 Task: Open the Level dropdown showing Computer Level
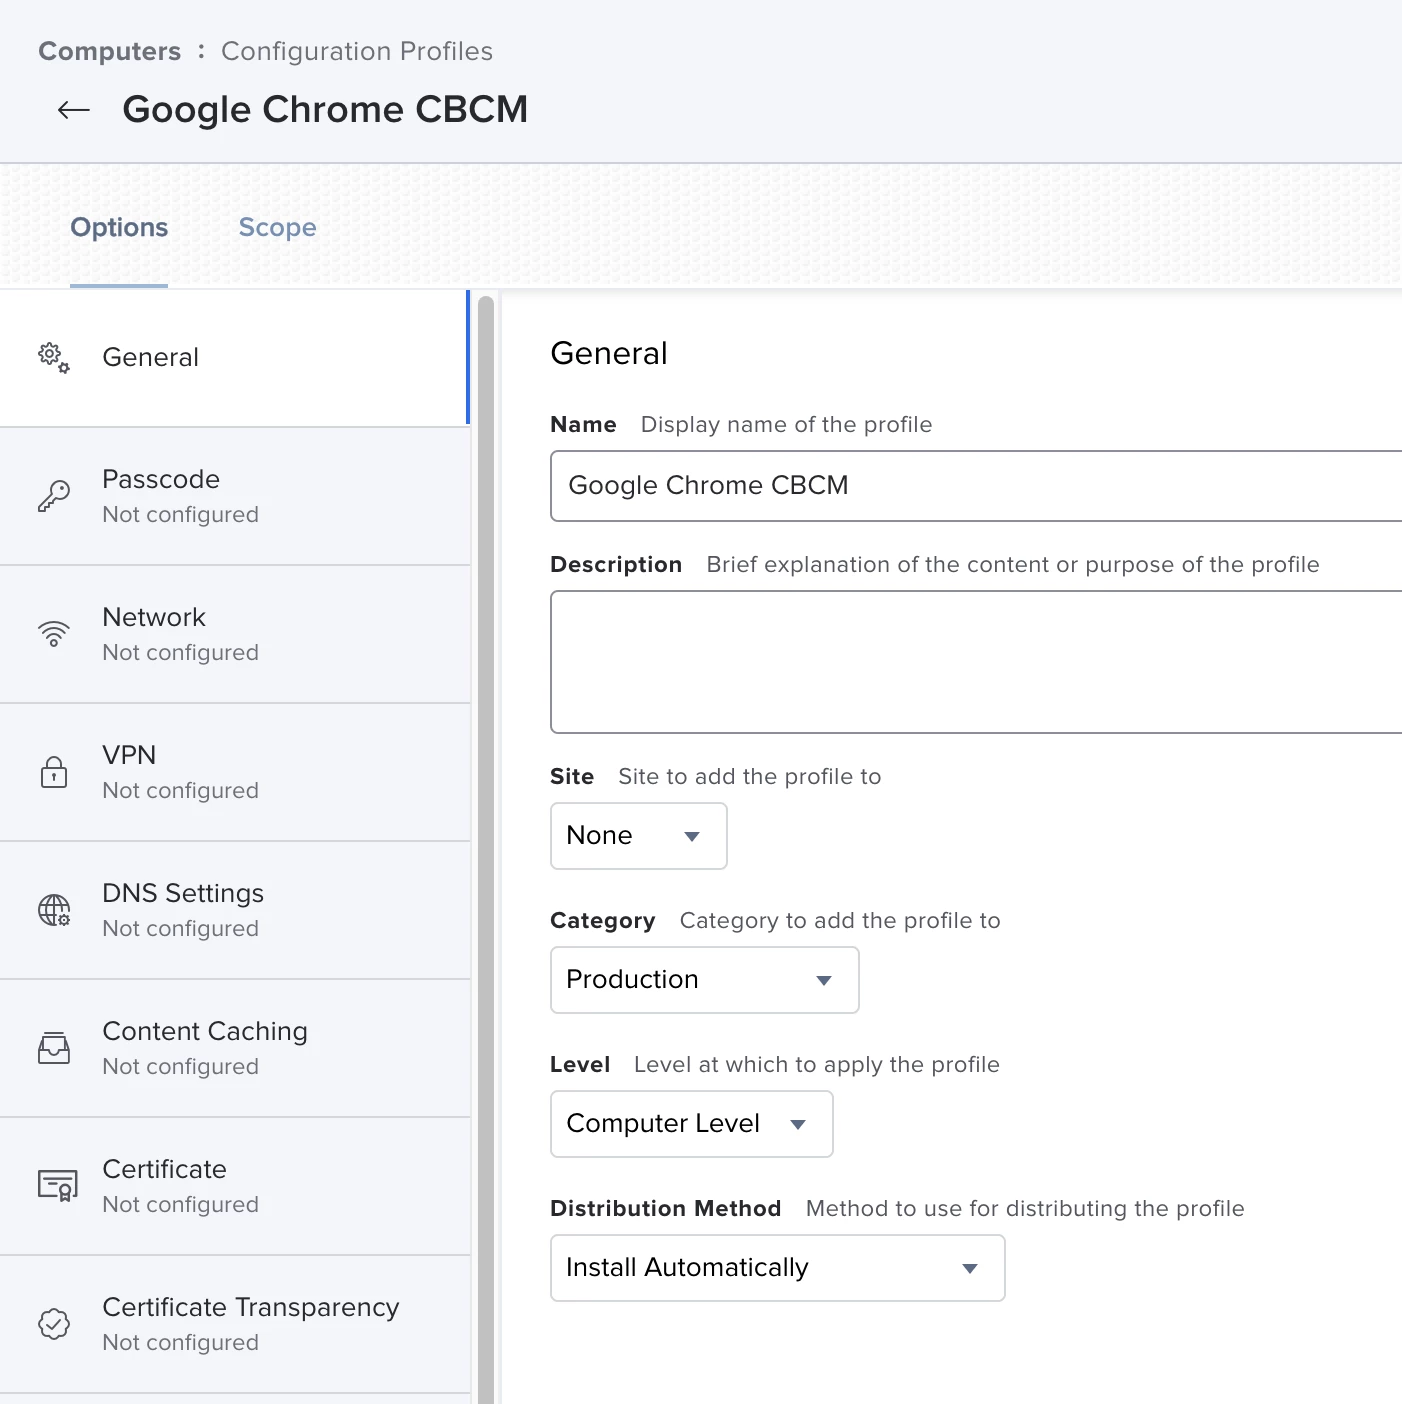point(692,1124)
